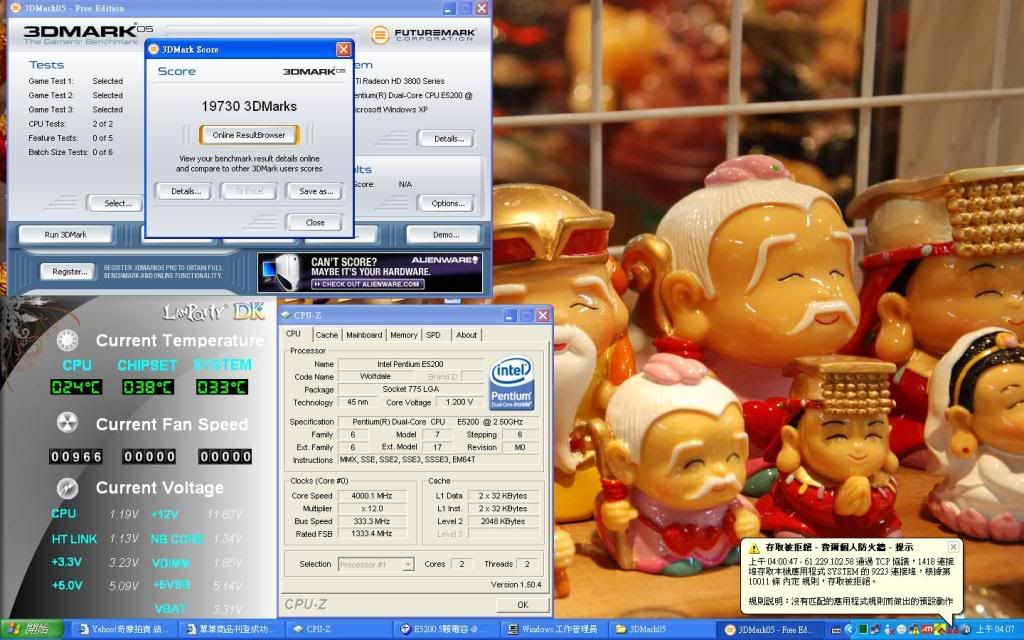Open Demo in 3DMark05 window
This screenshot has width=1024, height=640.
pyautogui.click(x=445, y=234)
